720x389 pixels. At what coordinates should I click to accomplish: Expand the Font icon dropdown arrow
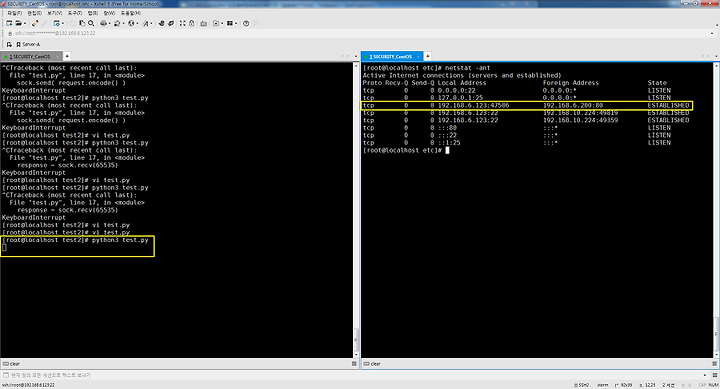point(151,23)
